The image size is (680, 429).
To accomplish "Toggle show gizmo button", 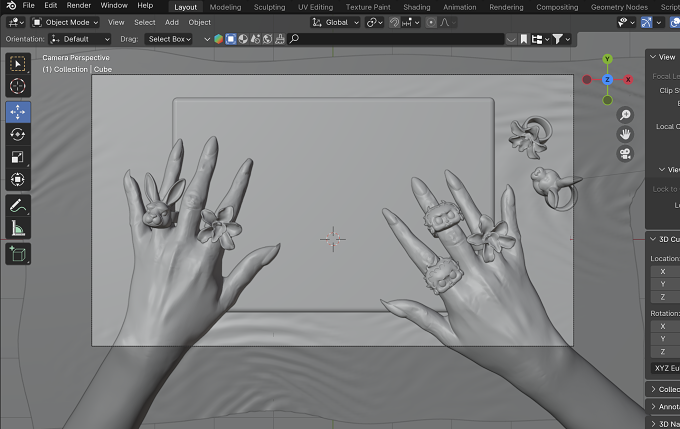I will (646, 23).
